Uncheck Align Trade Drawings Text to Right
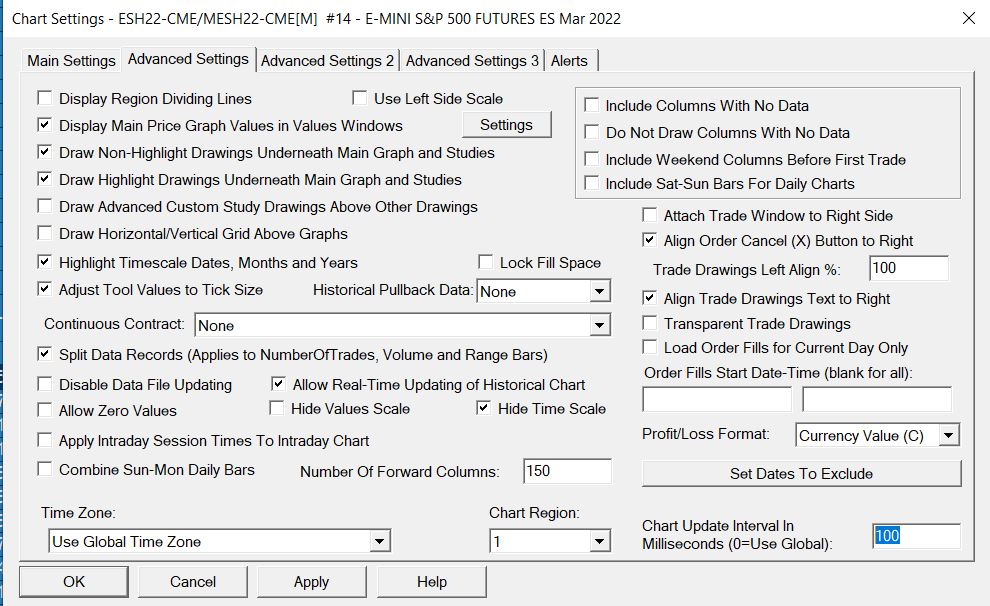This screenshot has width=990, height=606. pyautogui.click(x=650, y=298)
